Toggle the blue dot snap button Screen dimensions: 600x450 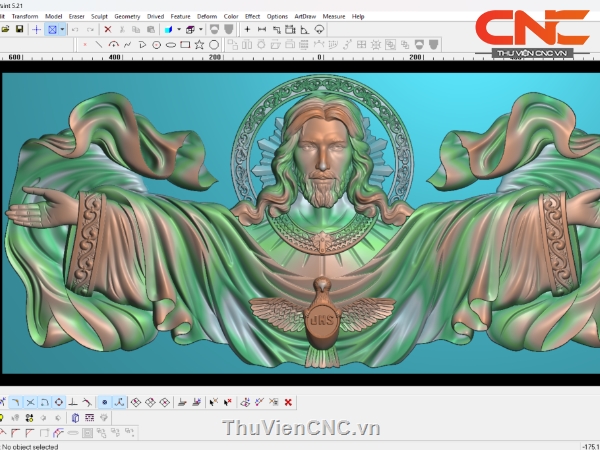104,402
